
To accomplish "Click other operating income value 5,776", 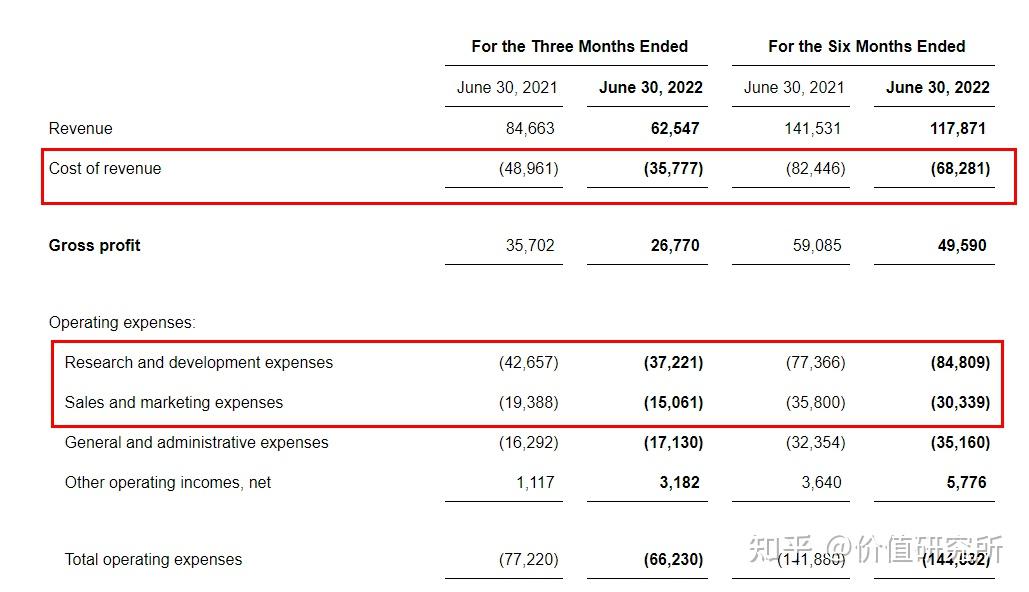I will [966, 482].
